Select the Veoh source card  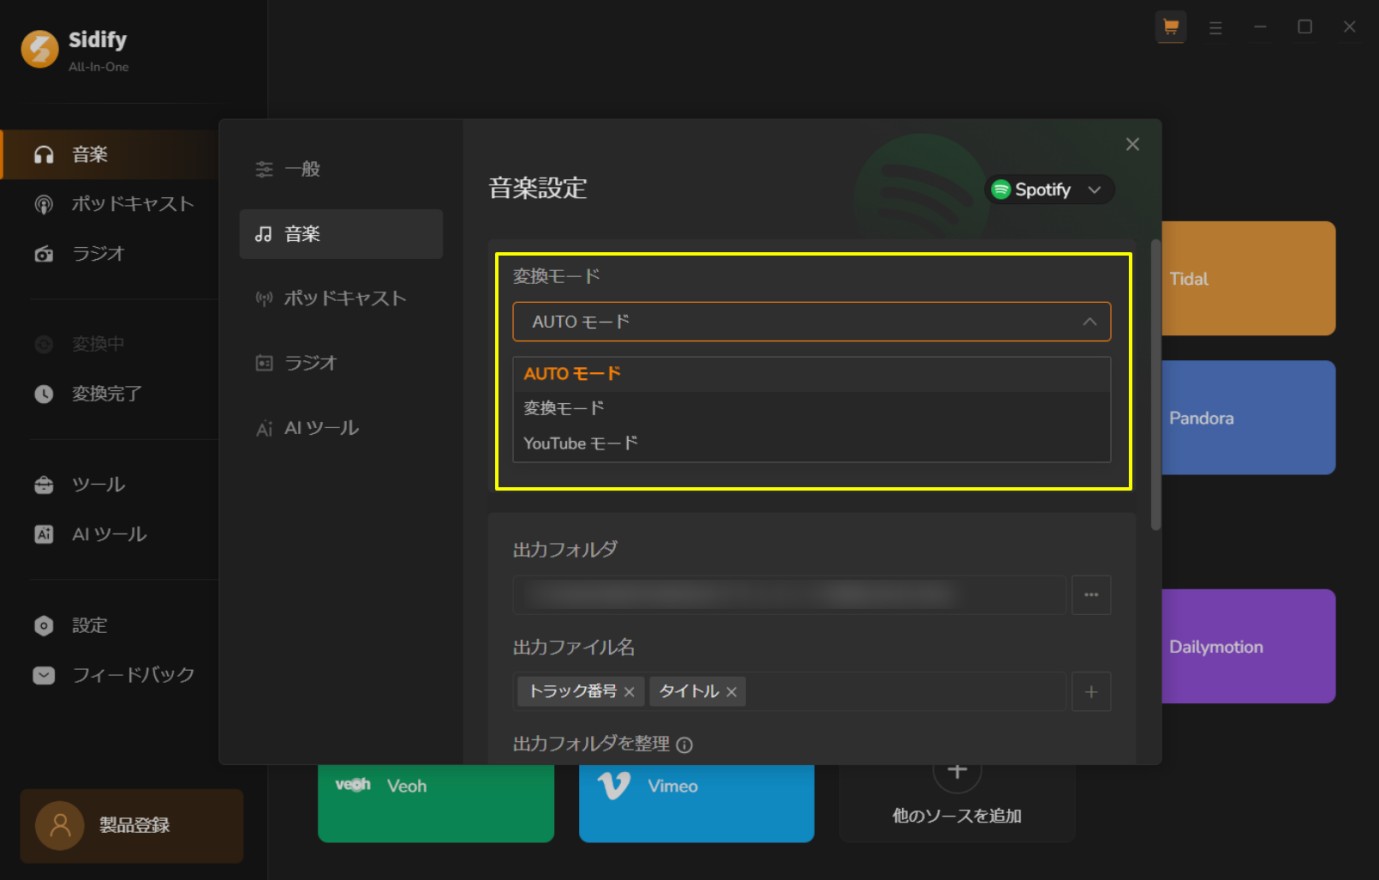click(x=436, y=803)
